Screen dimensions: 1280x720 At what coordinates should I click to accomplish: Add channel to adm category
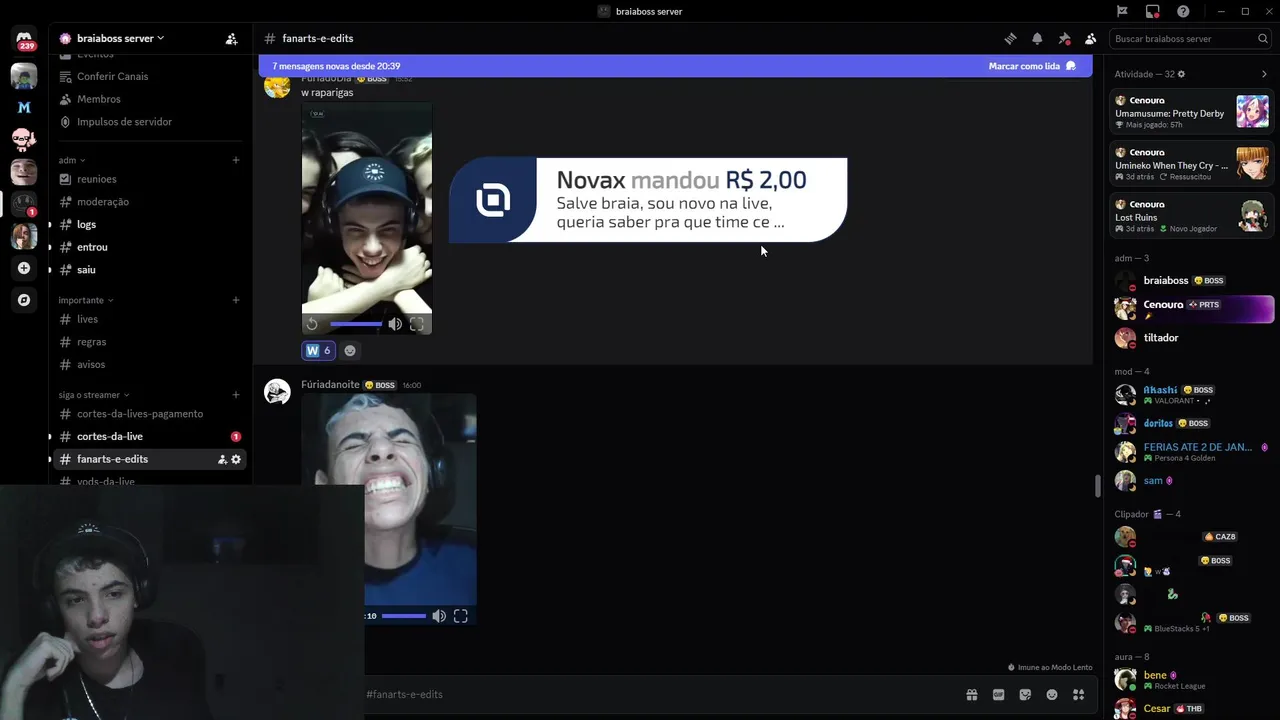point(236,160)
